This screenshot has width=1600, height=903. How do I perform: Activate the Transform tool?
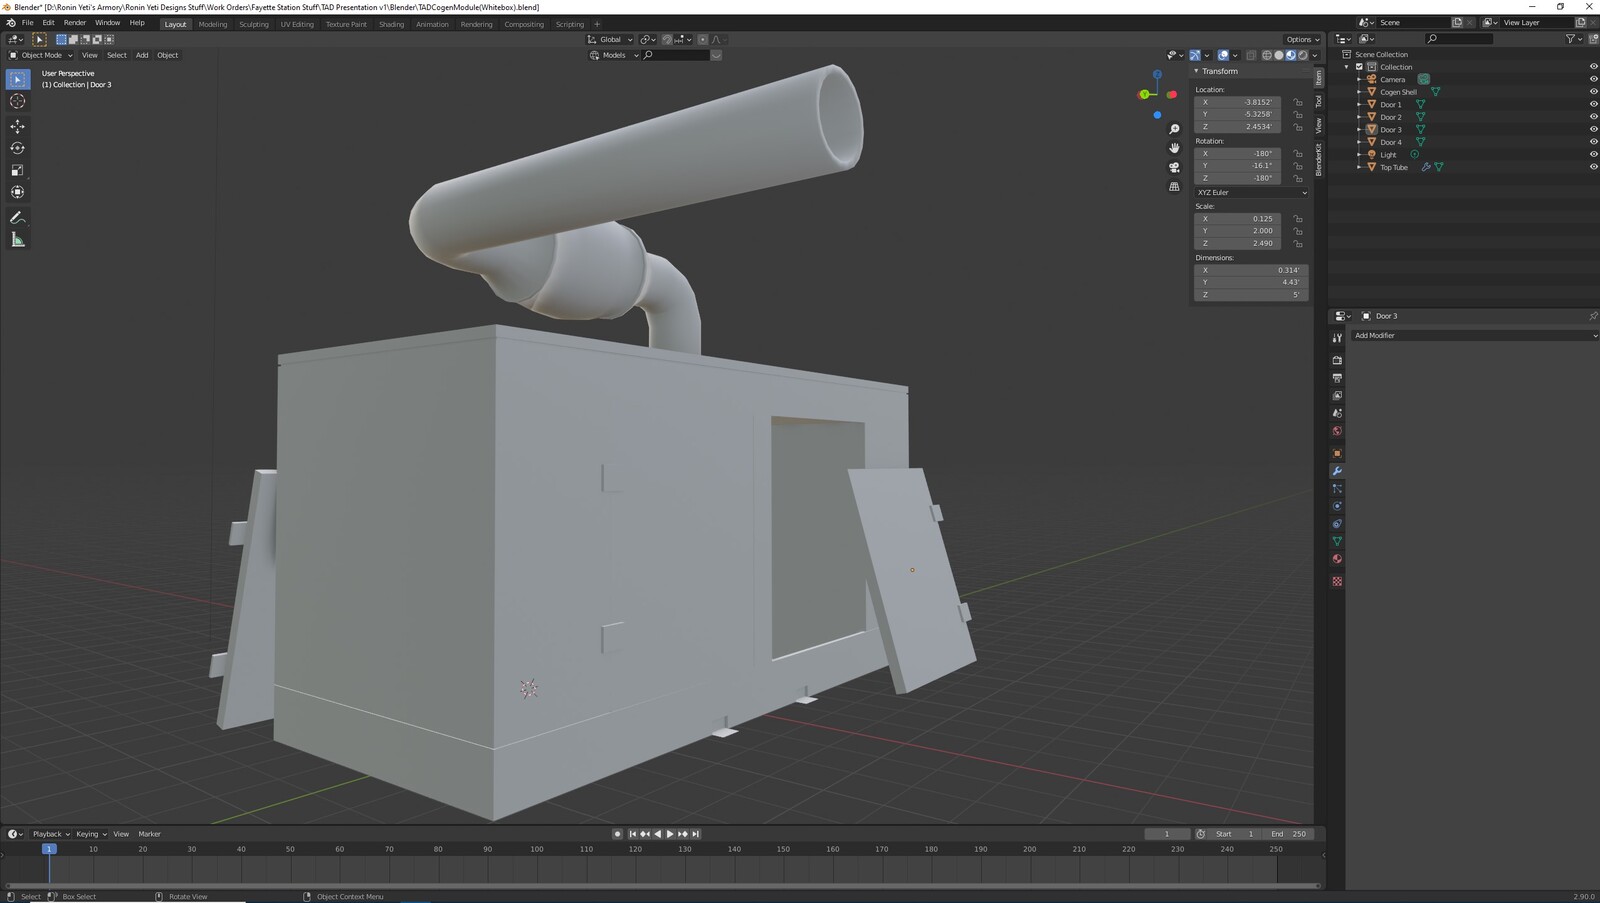coord(18,192)
